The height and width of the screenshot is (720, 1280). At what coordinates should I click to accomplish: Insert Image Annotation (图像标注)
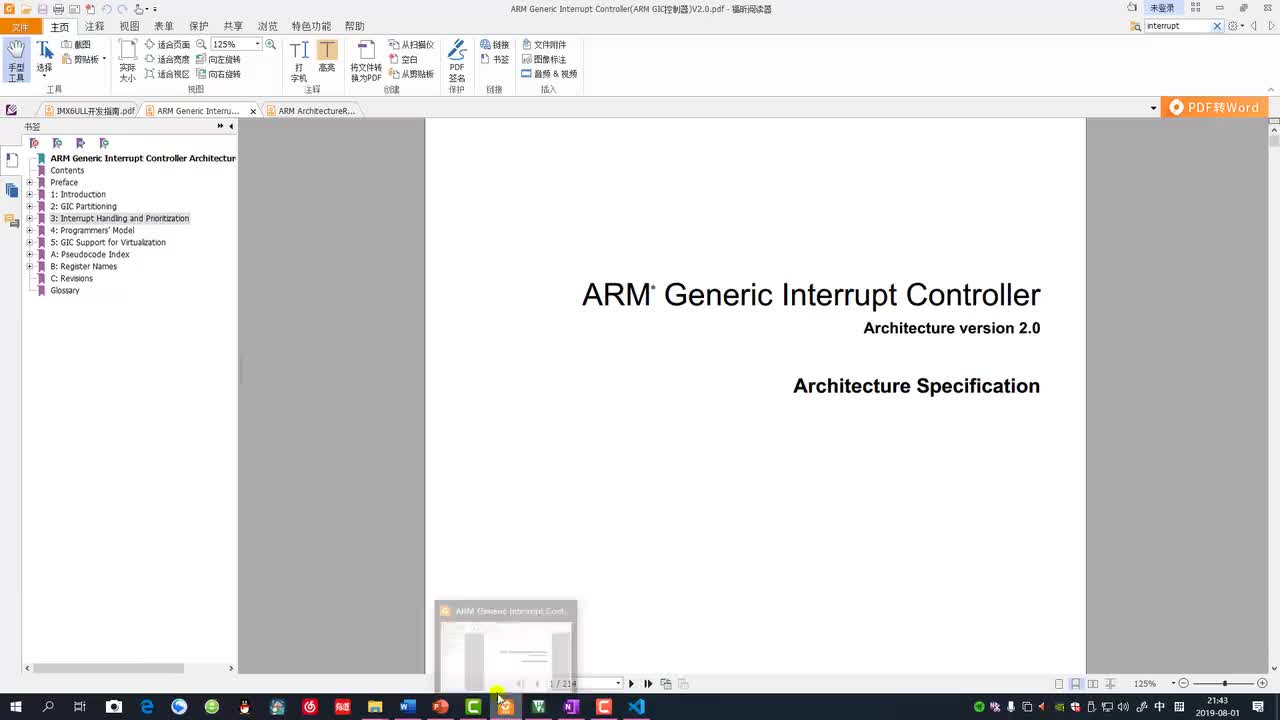544,59
